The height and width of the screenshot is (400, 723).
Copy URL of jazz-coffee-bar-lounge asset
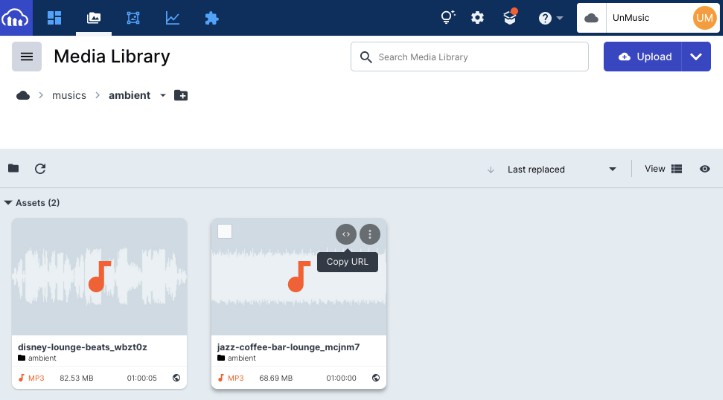coord(345,234)
